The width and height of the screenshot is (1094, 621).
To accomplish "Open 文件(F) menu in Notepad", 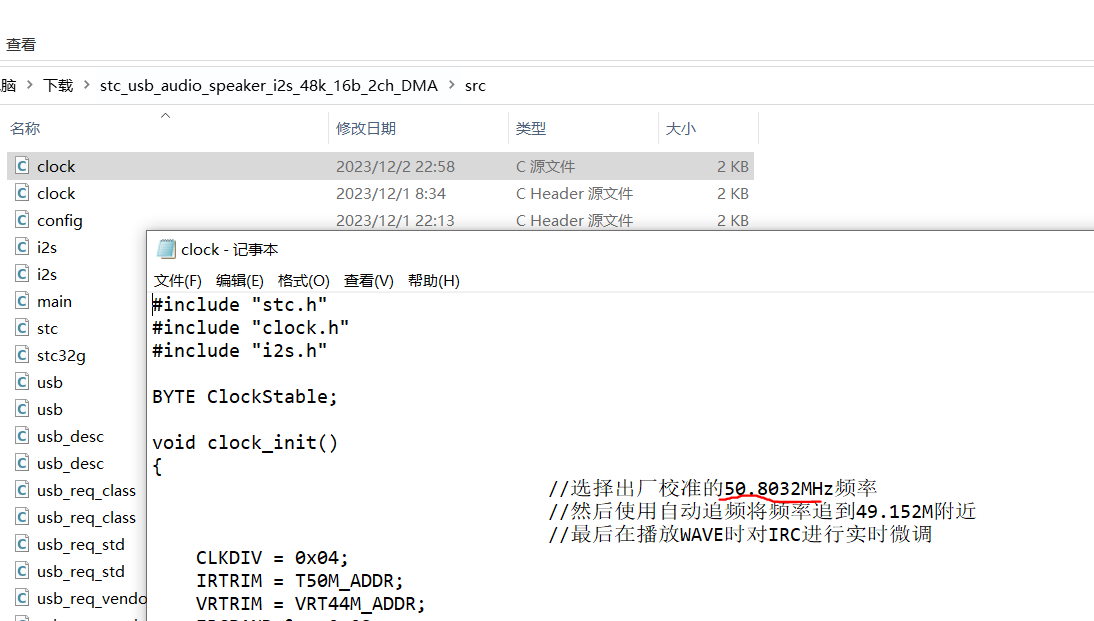I will (178, 280).
